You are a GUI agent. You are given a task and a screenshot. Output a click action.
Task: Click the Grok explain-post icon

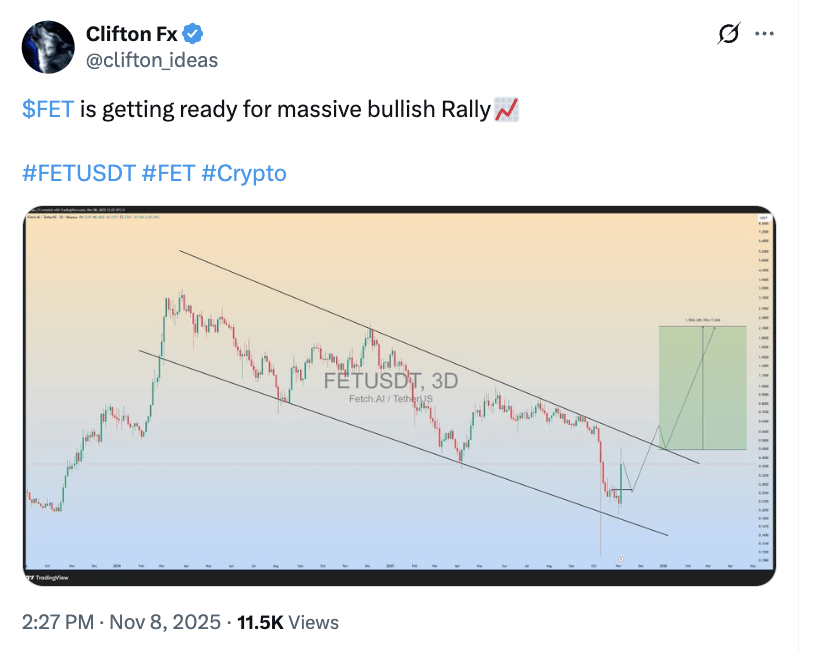(x=728, y=34)
